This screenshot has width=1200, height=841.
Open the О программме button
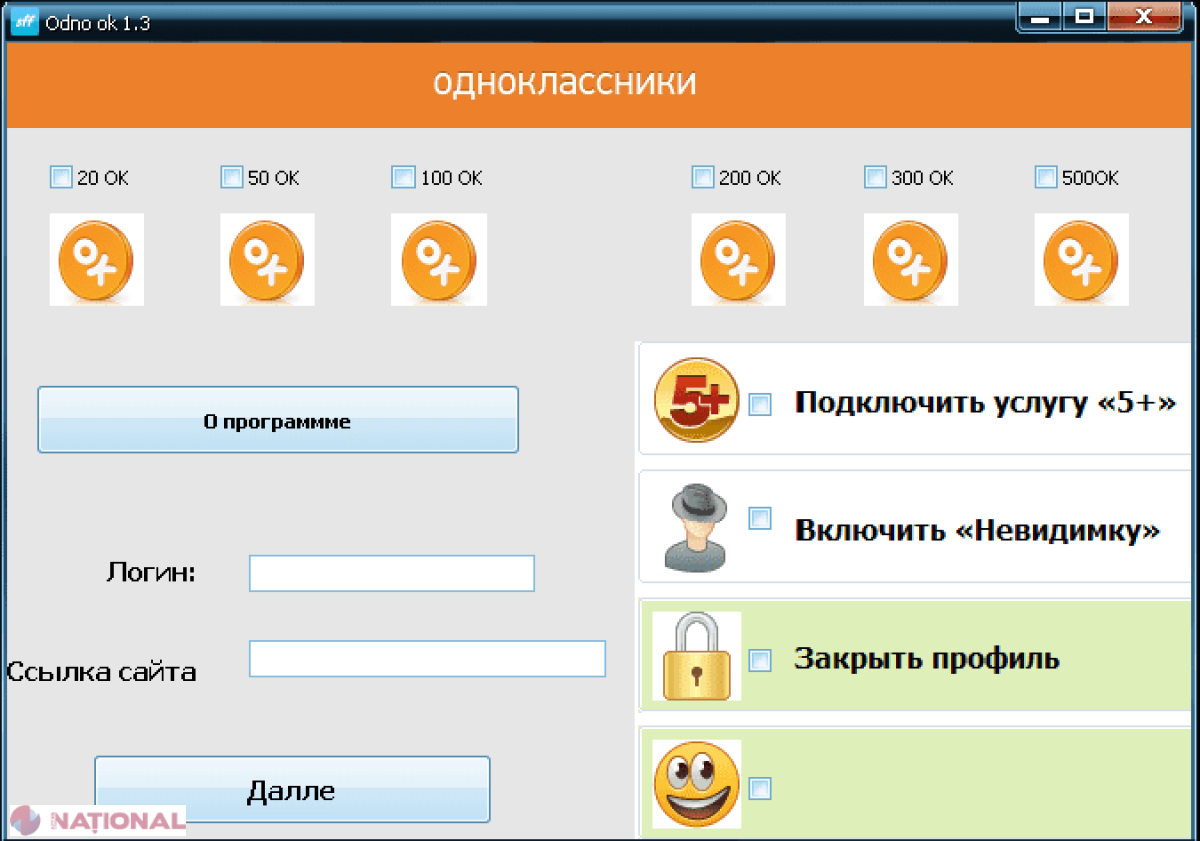coord(278,420)
